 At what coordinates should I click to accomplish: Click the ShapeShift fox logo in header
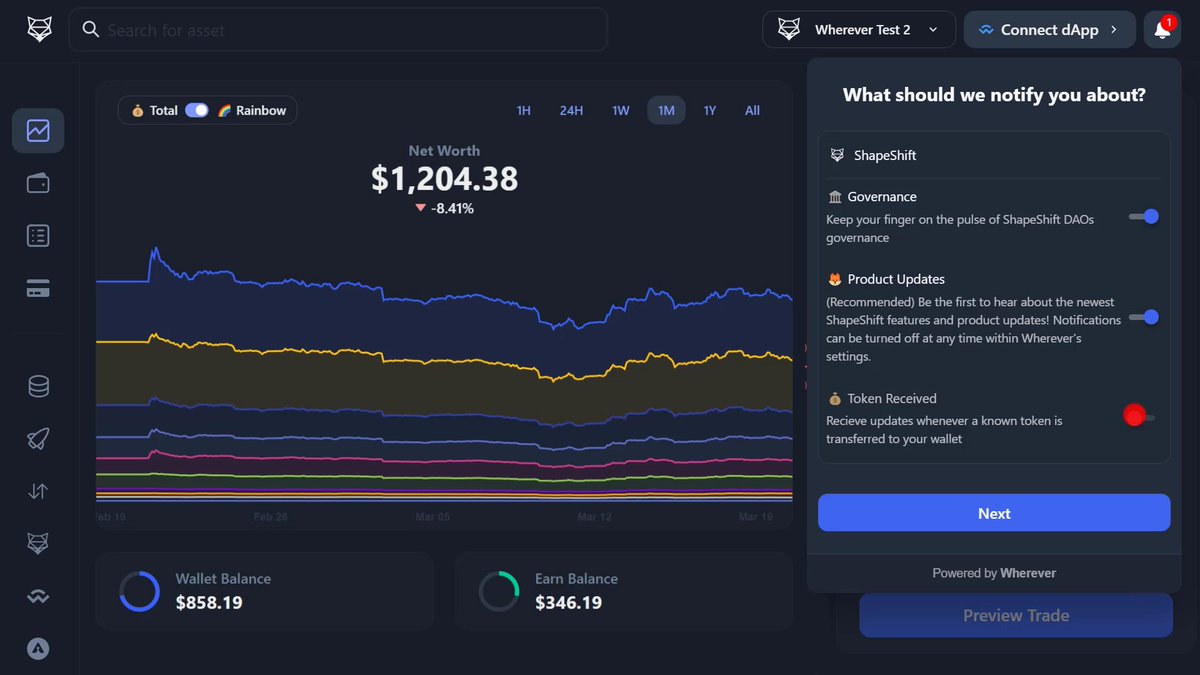[x=39, y=30]
